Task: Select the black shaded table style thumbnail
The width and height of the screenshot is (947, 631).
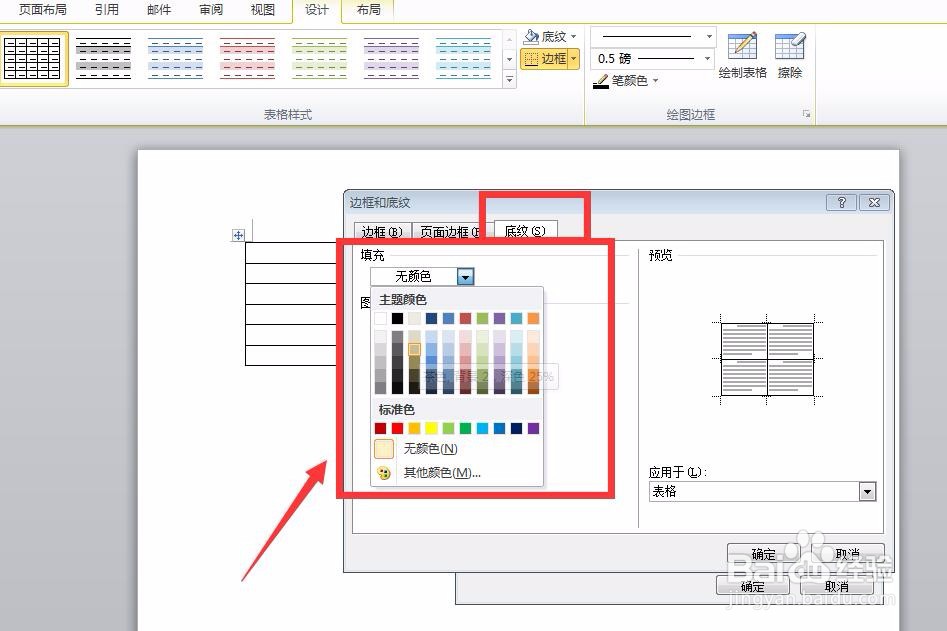Action: (103, 59)
